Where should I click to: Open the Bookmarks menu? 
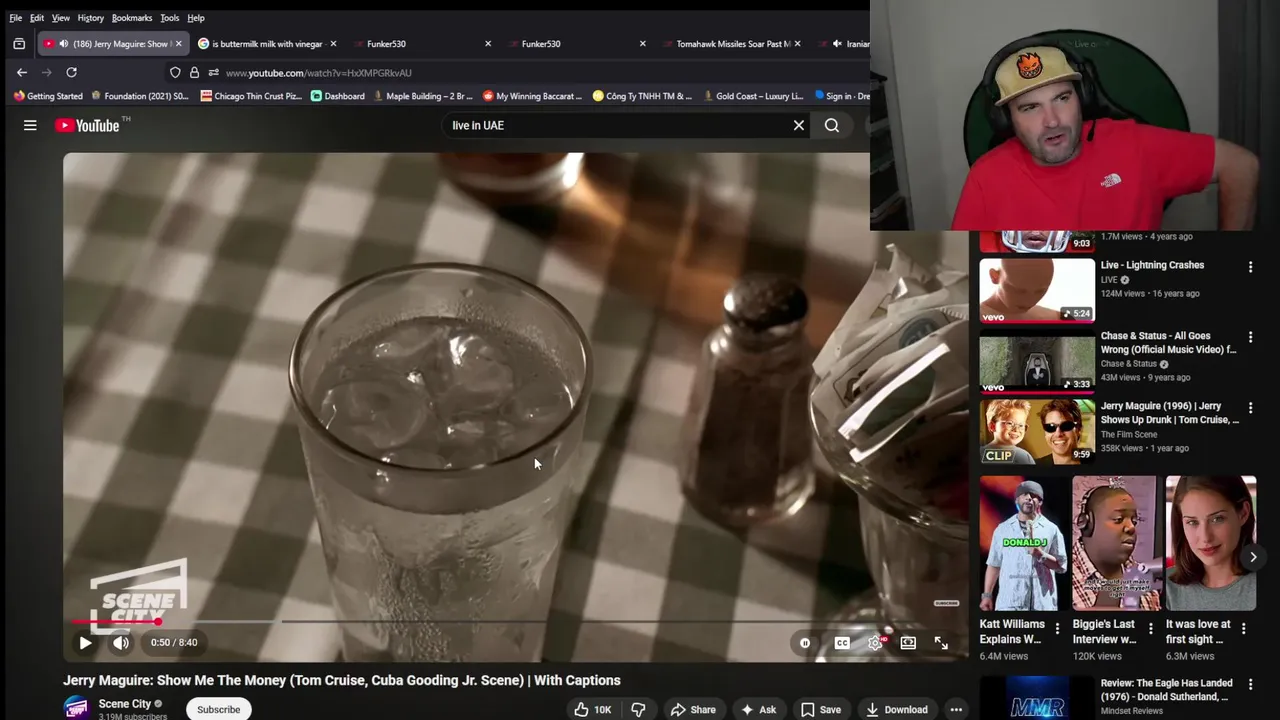[132, 18]
